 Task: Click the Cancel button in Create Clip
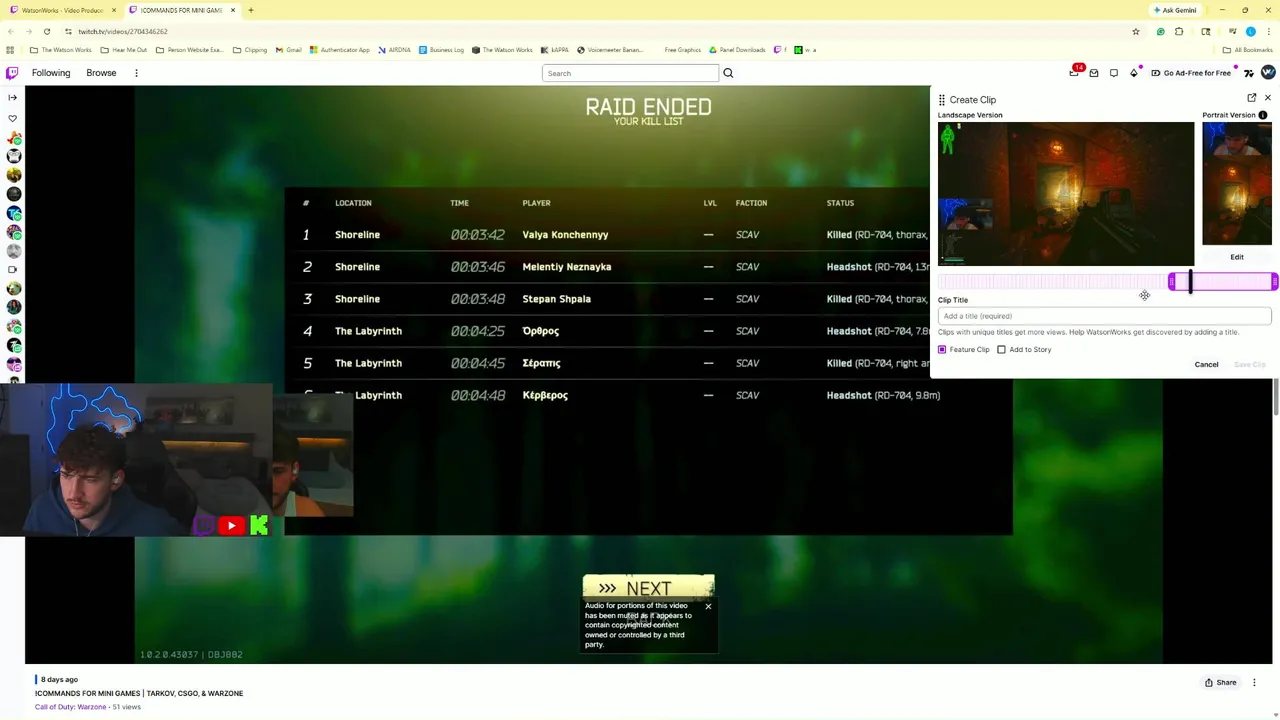1206,364
